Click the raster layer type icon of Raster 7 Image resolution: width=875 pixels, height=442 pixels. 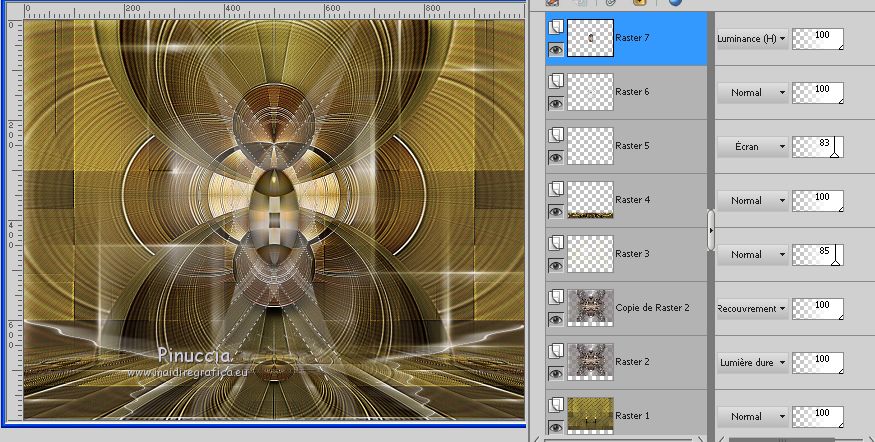[x=555, y=26]
